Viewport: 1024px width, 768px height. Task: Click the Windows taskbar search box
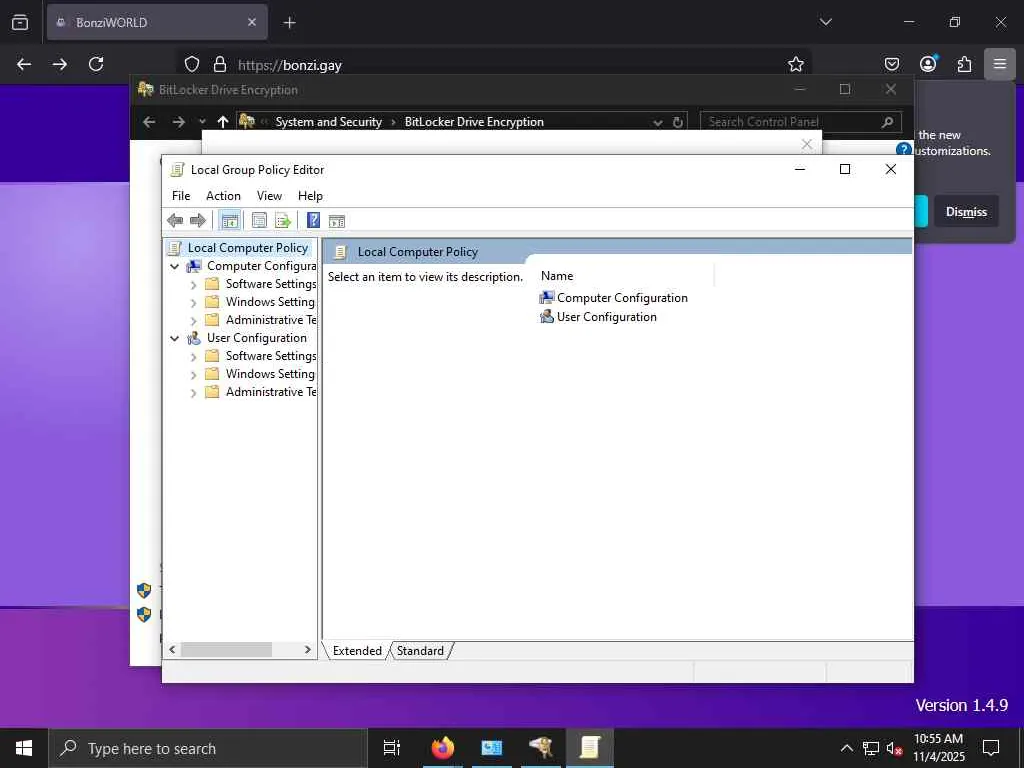click(x=208, y=748)
